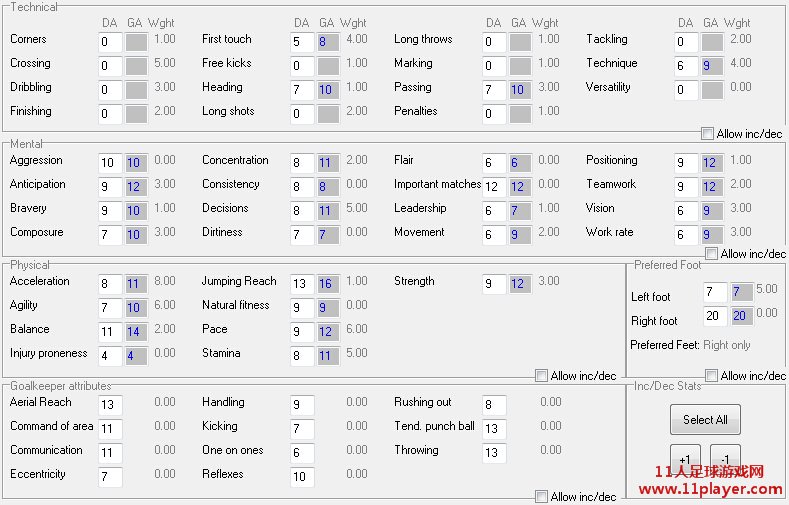Click the Jumping Reach DA field
Screen dimensions: 789x505
point(302,283)
